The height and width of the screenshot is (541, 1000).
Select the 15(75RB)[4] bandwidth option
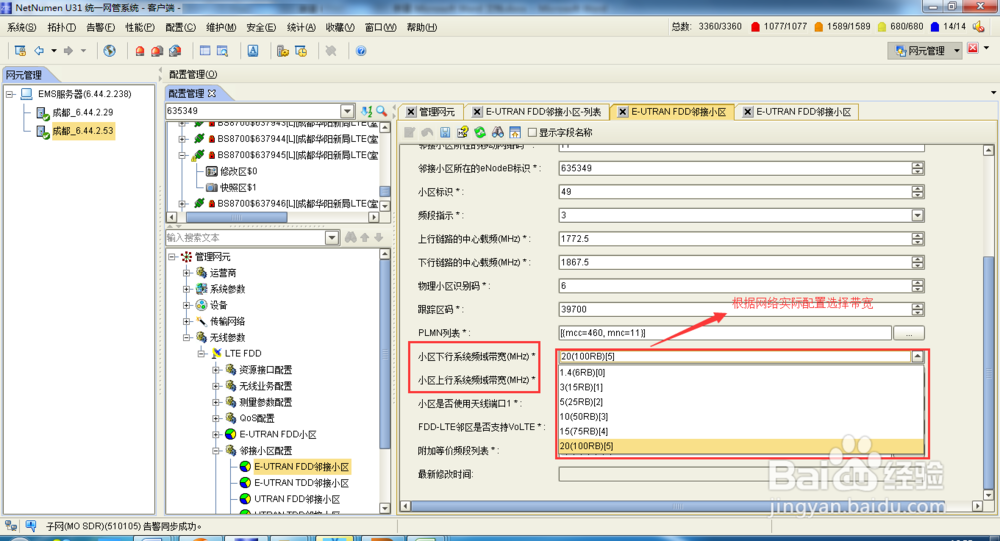tap(740, 431)
